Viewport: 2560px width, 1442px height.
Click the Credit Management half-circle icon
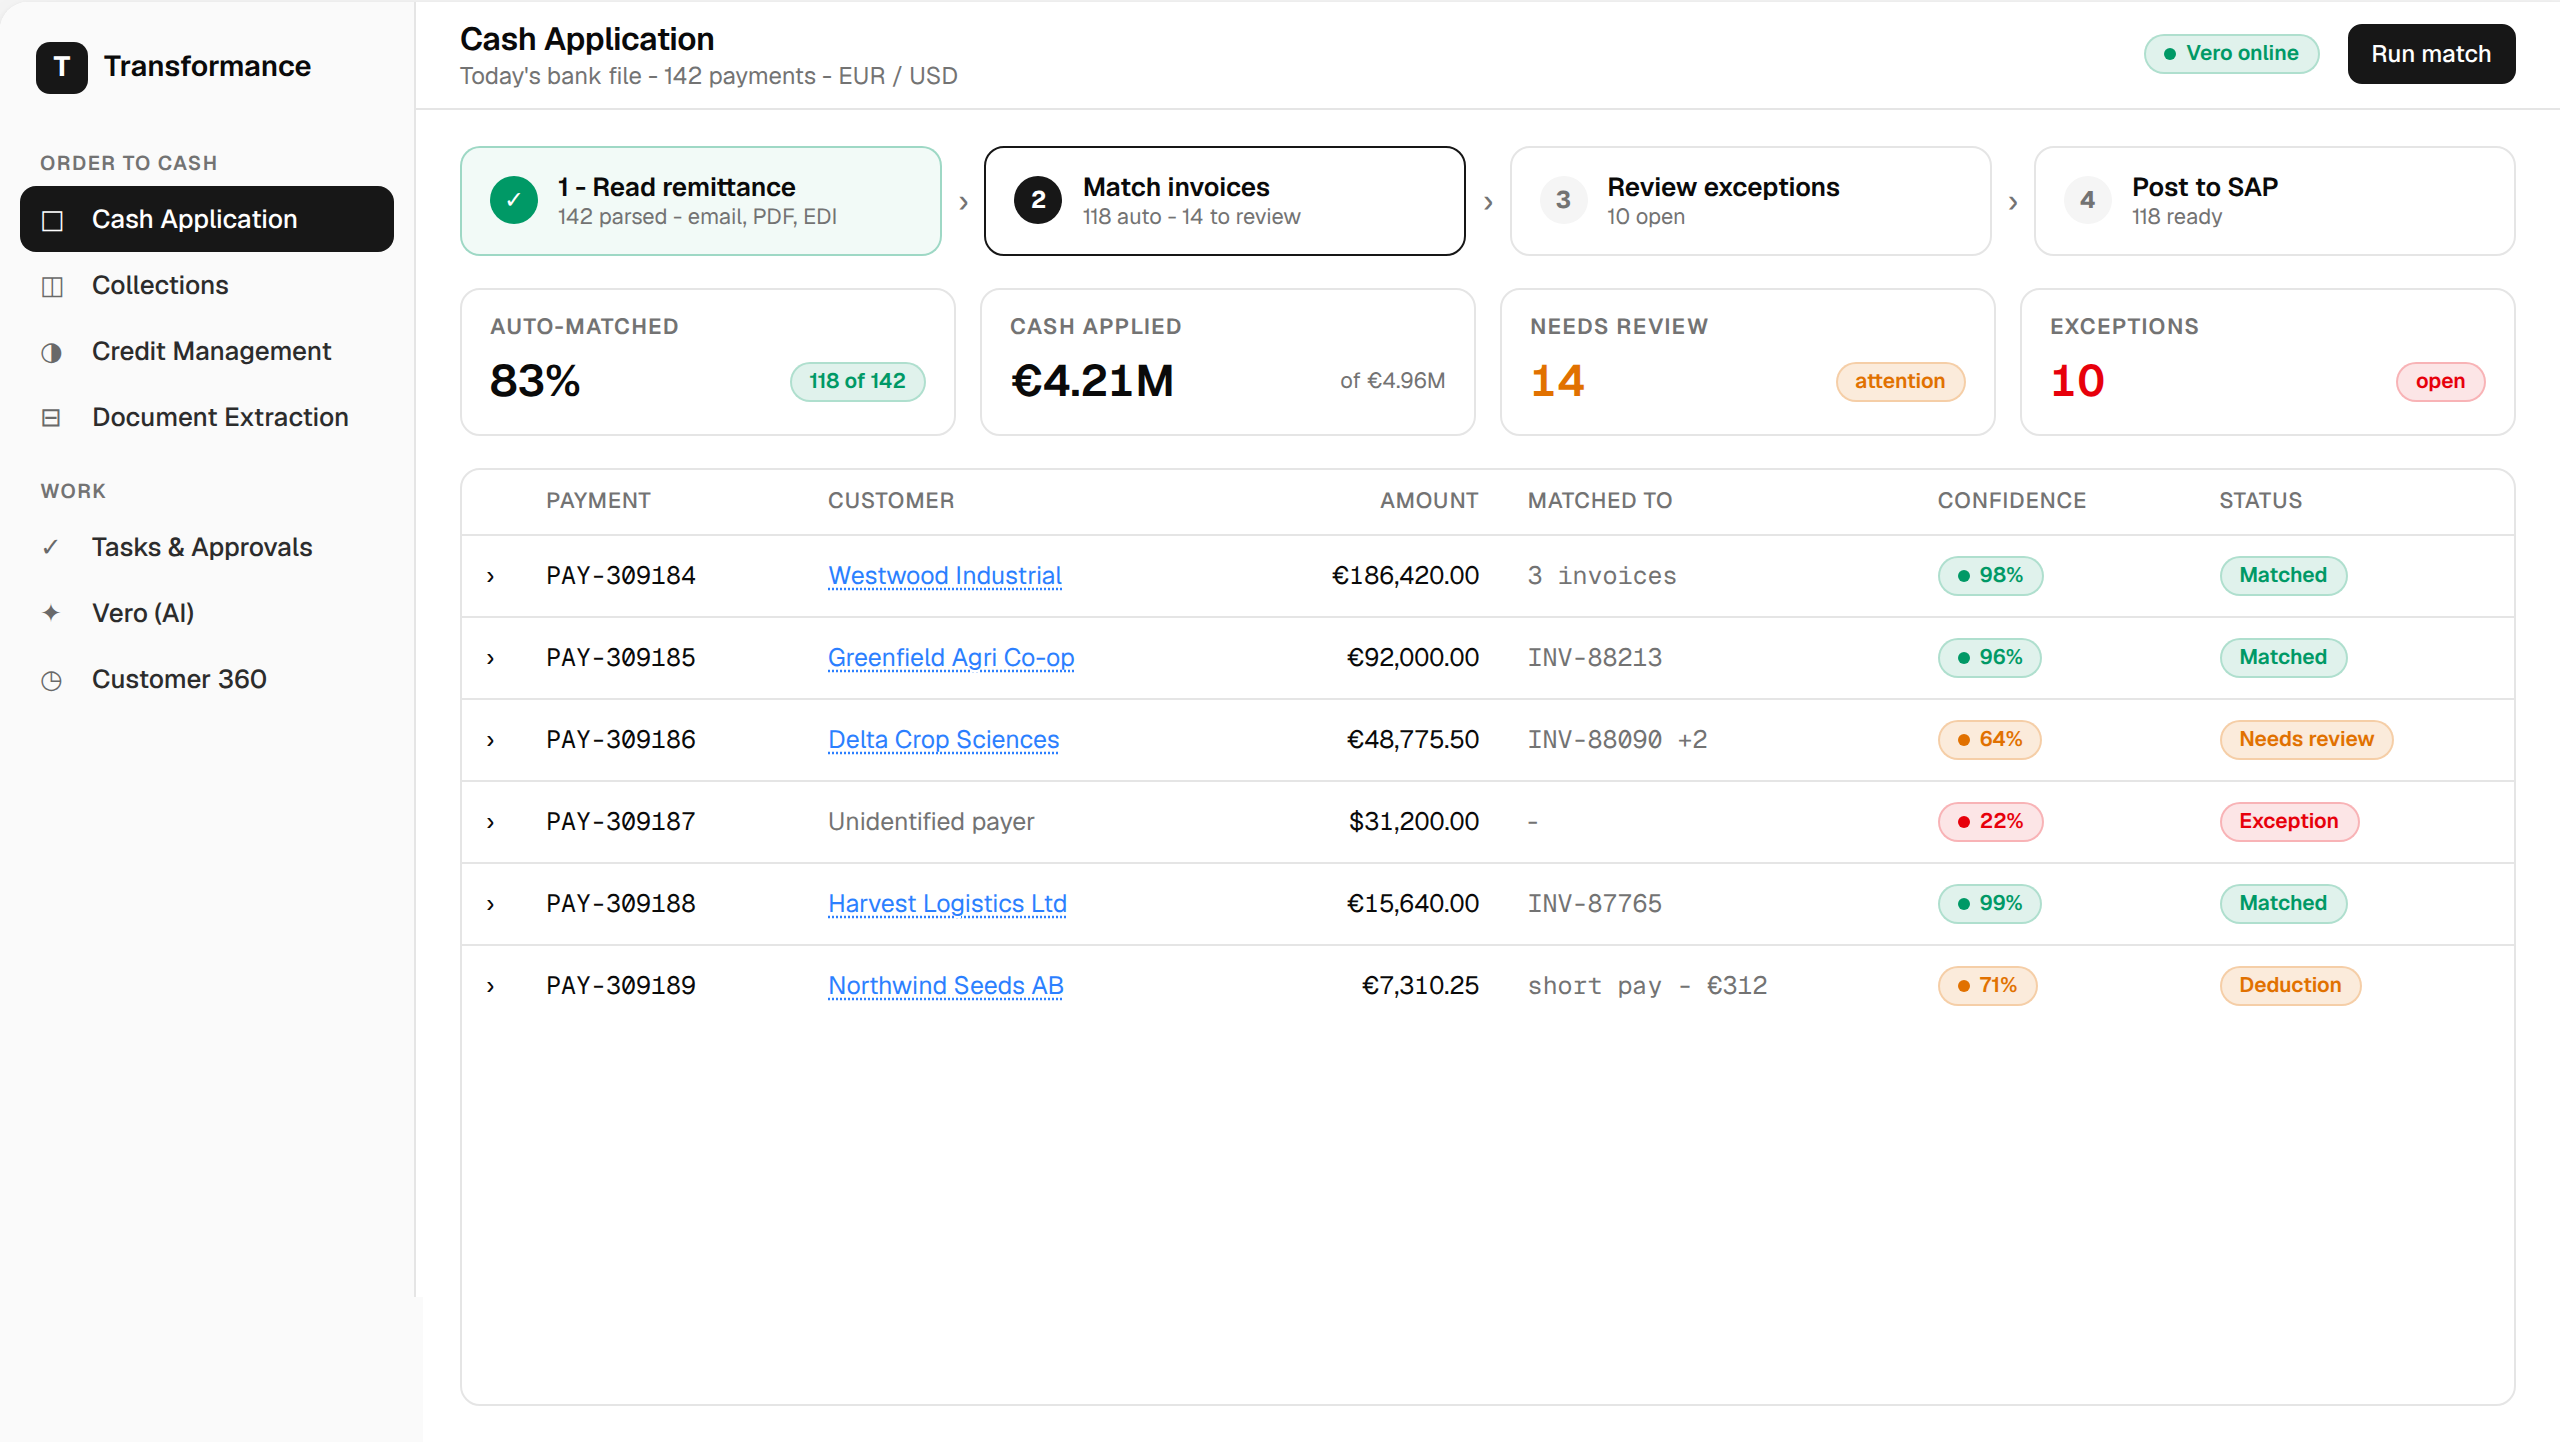click(x=52, y=352)
